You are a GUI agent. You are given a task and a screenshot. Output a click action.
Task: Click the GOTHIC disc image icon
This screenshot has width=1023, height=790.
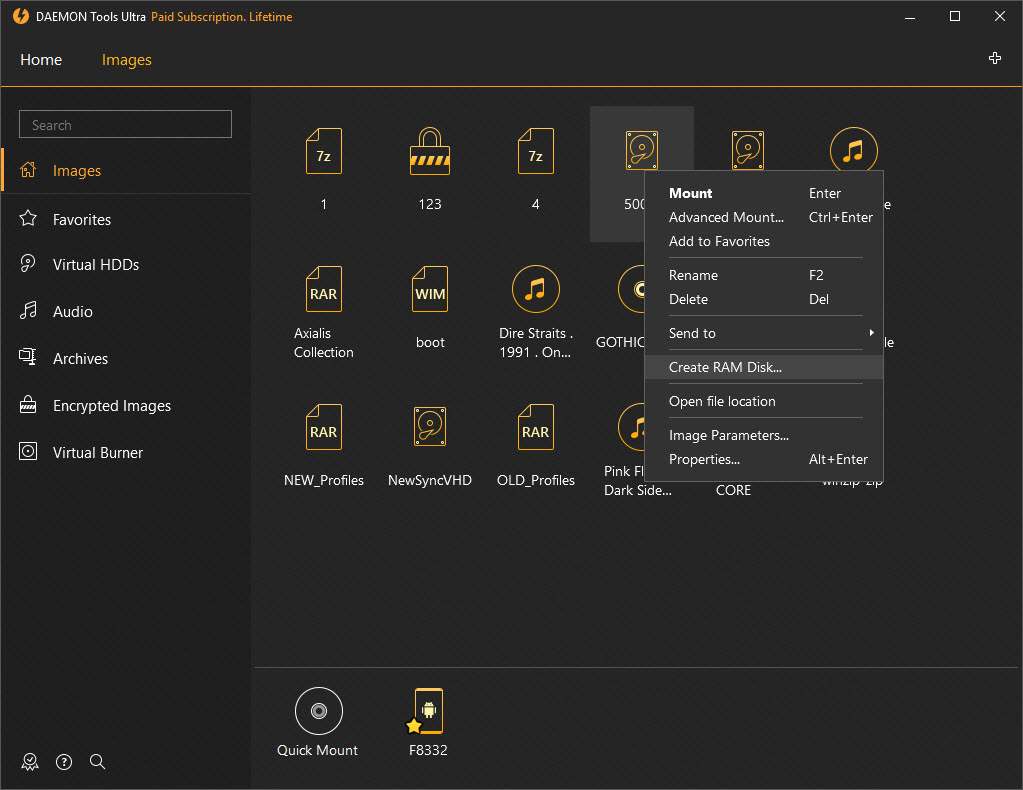(x=631, y=288)
